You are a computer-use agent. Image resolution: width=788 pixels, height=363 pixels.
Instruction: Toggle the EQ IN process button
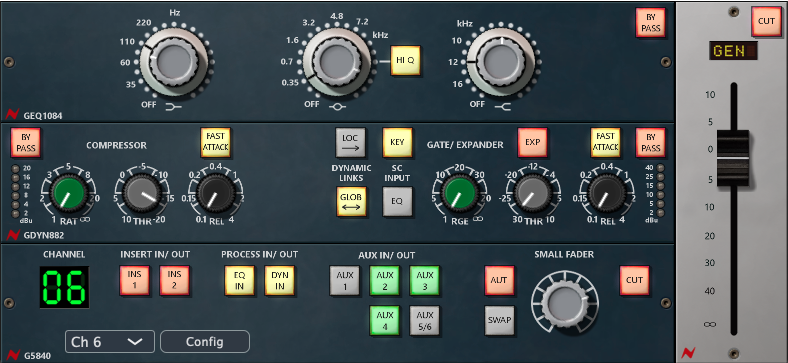click(239, 281)
